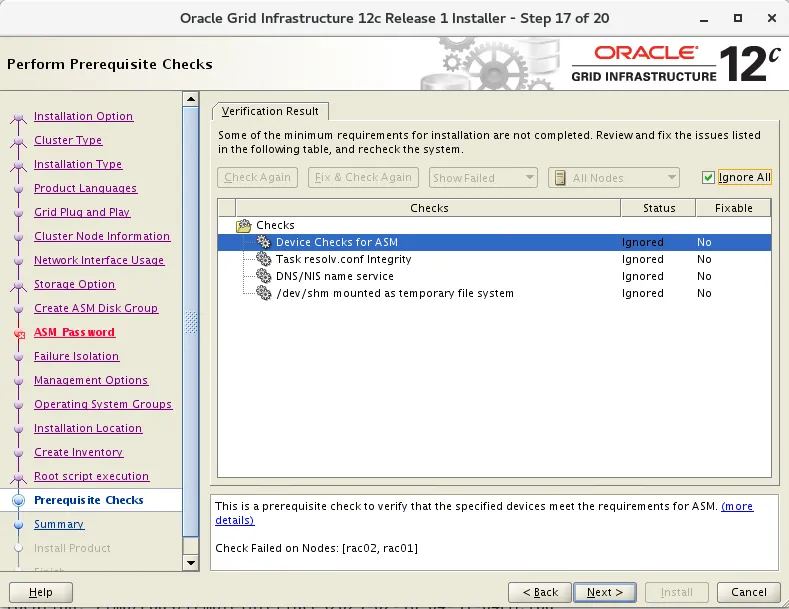Go to Summary step
Image resolution: width=789 pixels, height=609 pixels.
tap(59, 524)
